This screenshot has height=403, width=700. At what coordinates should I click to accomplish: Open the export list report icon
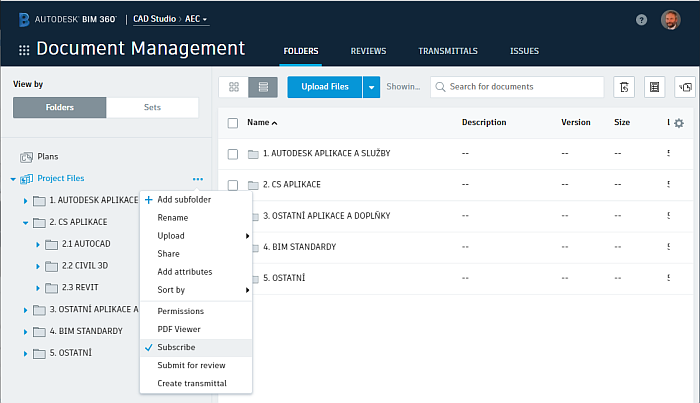click(654, 87)
